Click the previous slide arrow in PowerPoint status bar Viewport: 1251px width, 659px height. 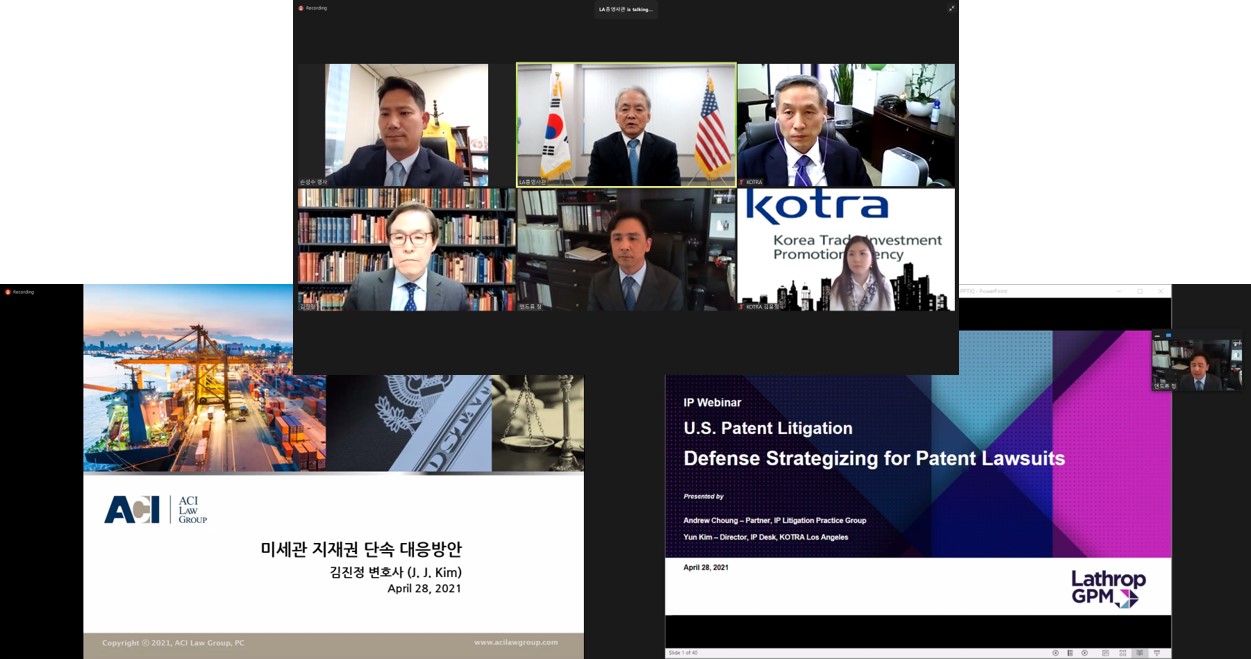click(1055, 653)
